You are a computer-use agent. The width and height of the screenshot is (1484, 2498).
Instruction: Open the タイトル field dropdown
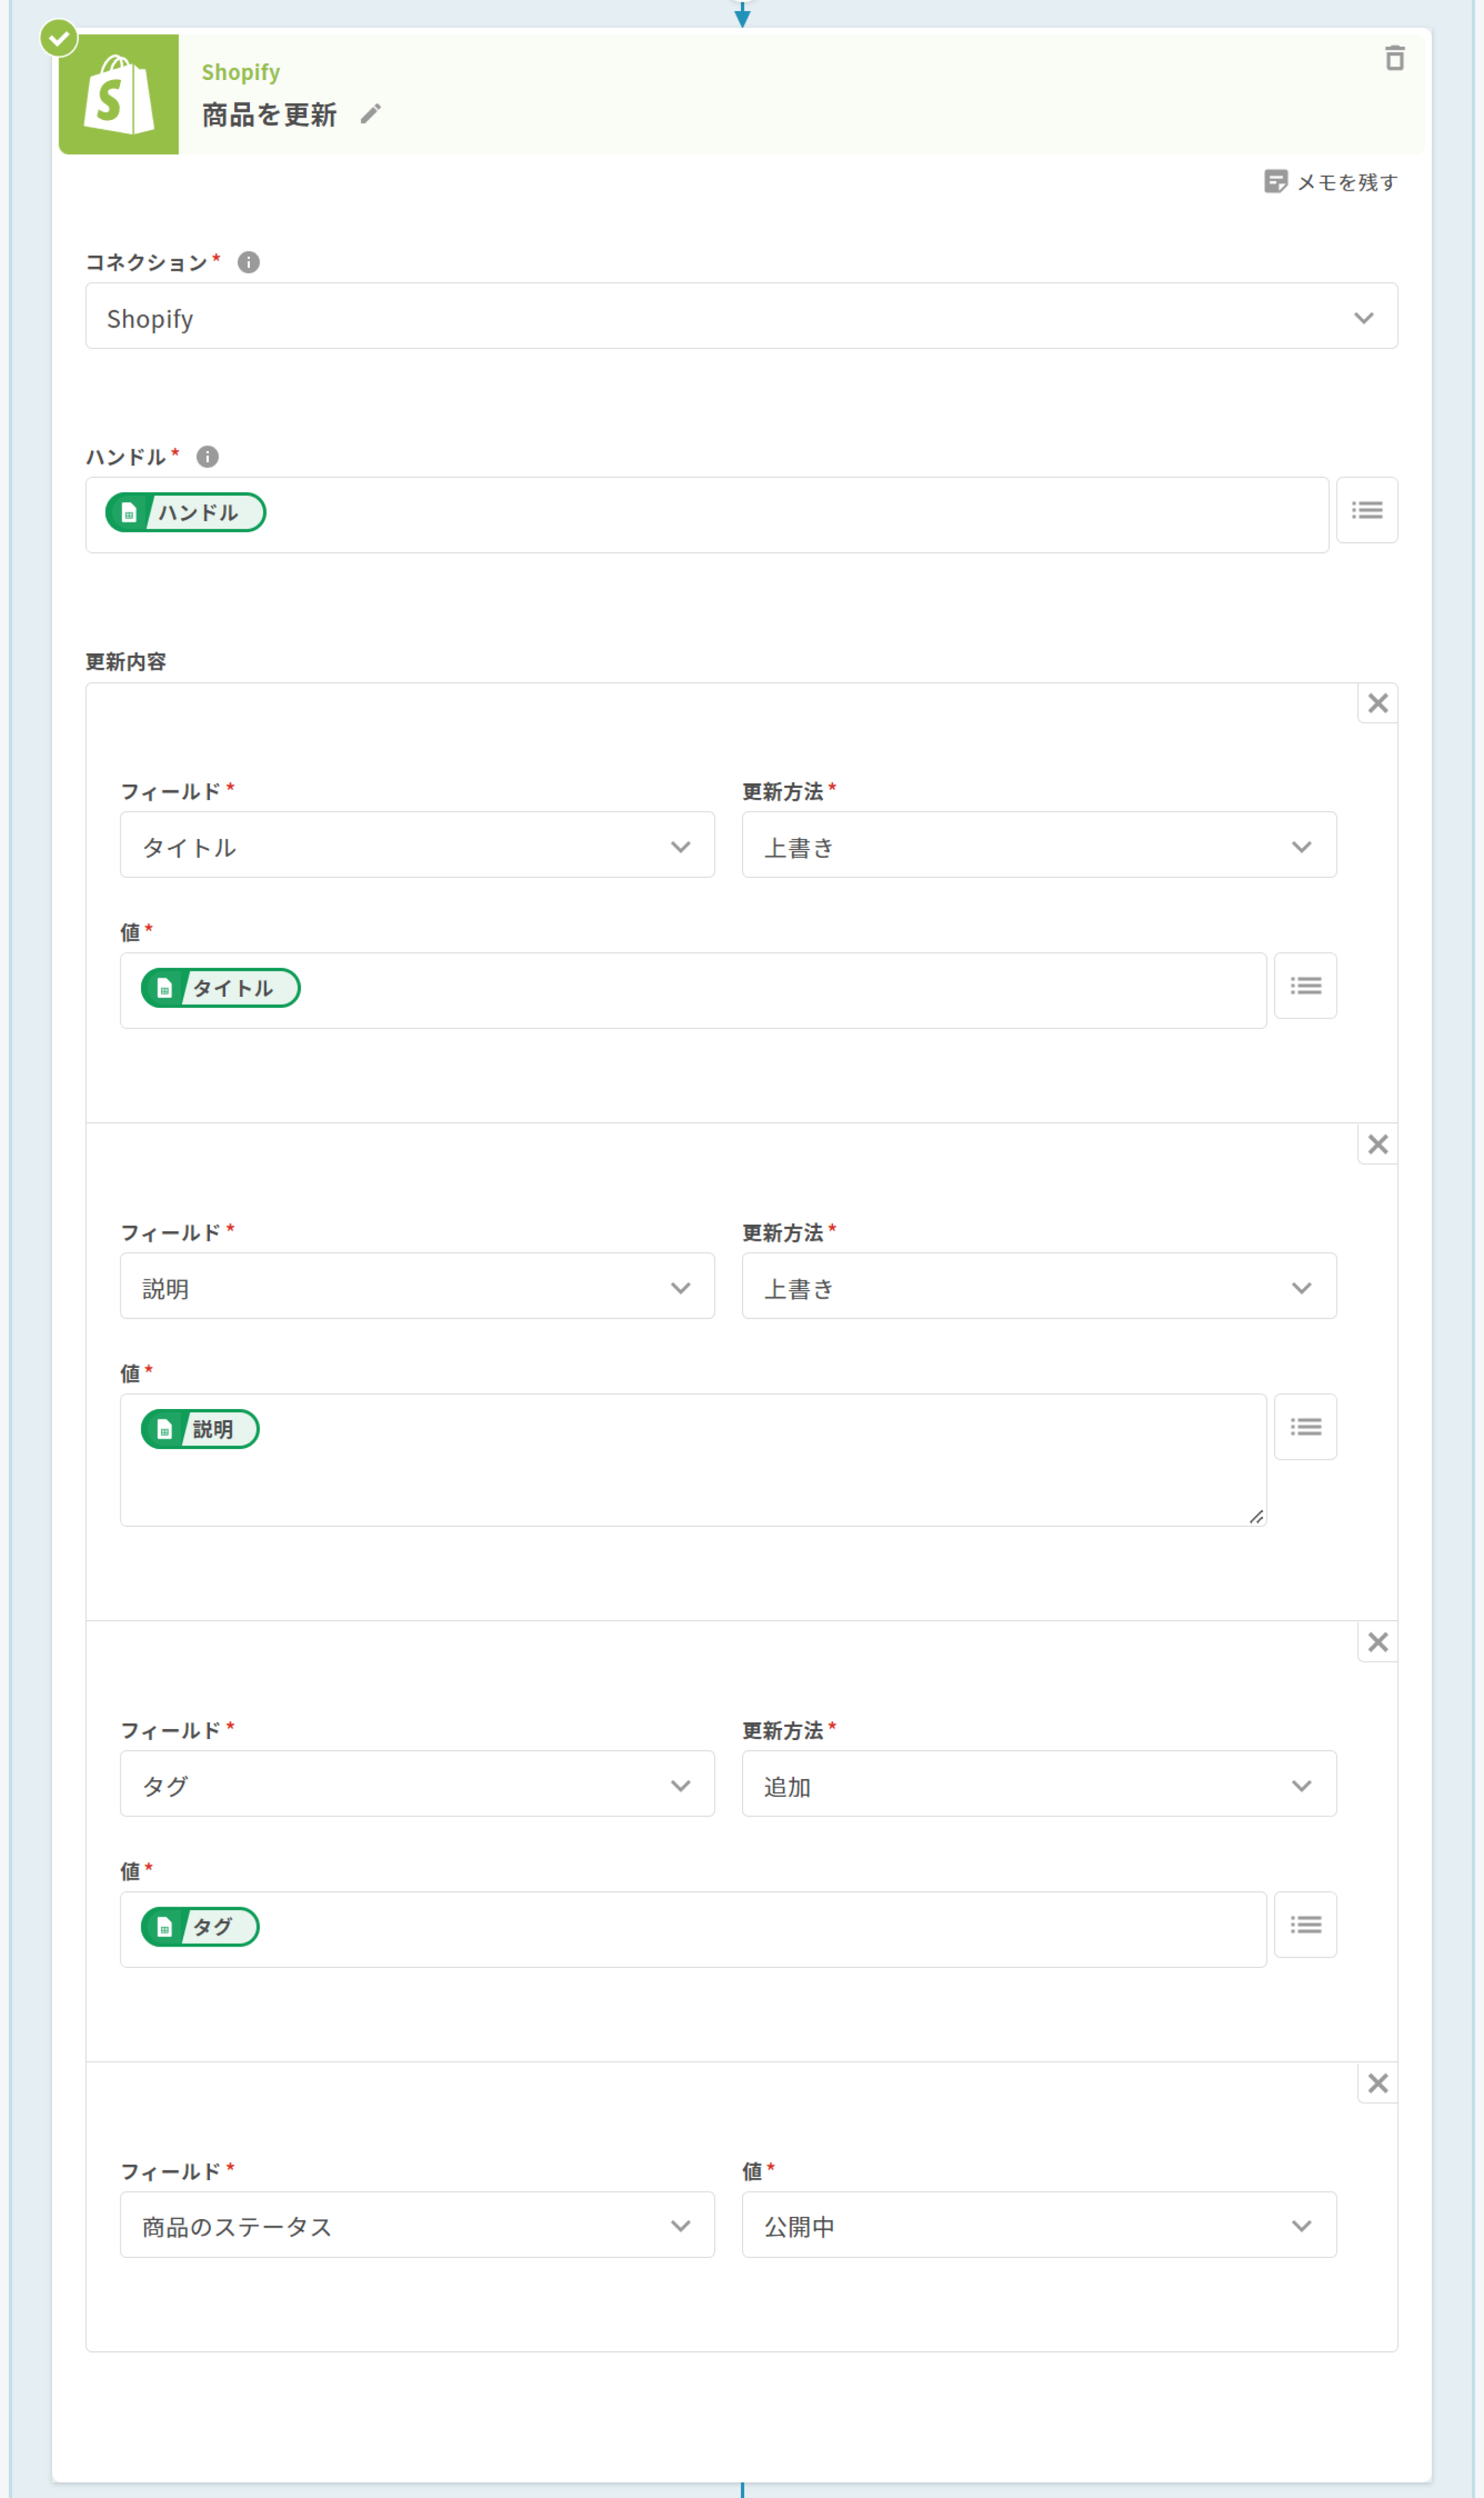pyautogui.click(x=417, y=846)
